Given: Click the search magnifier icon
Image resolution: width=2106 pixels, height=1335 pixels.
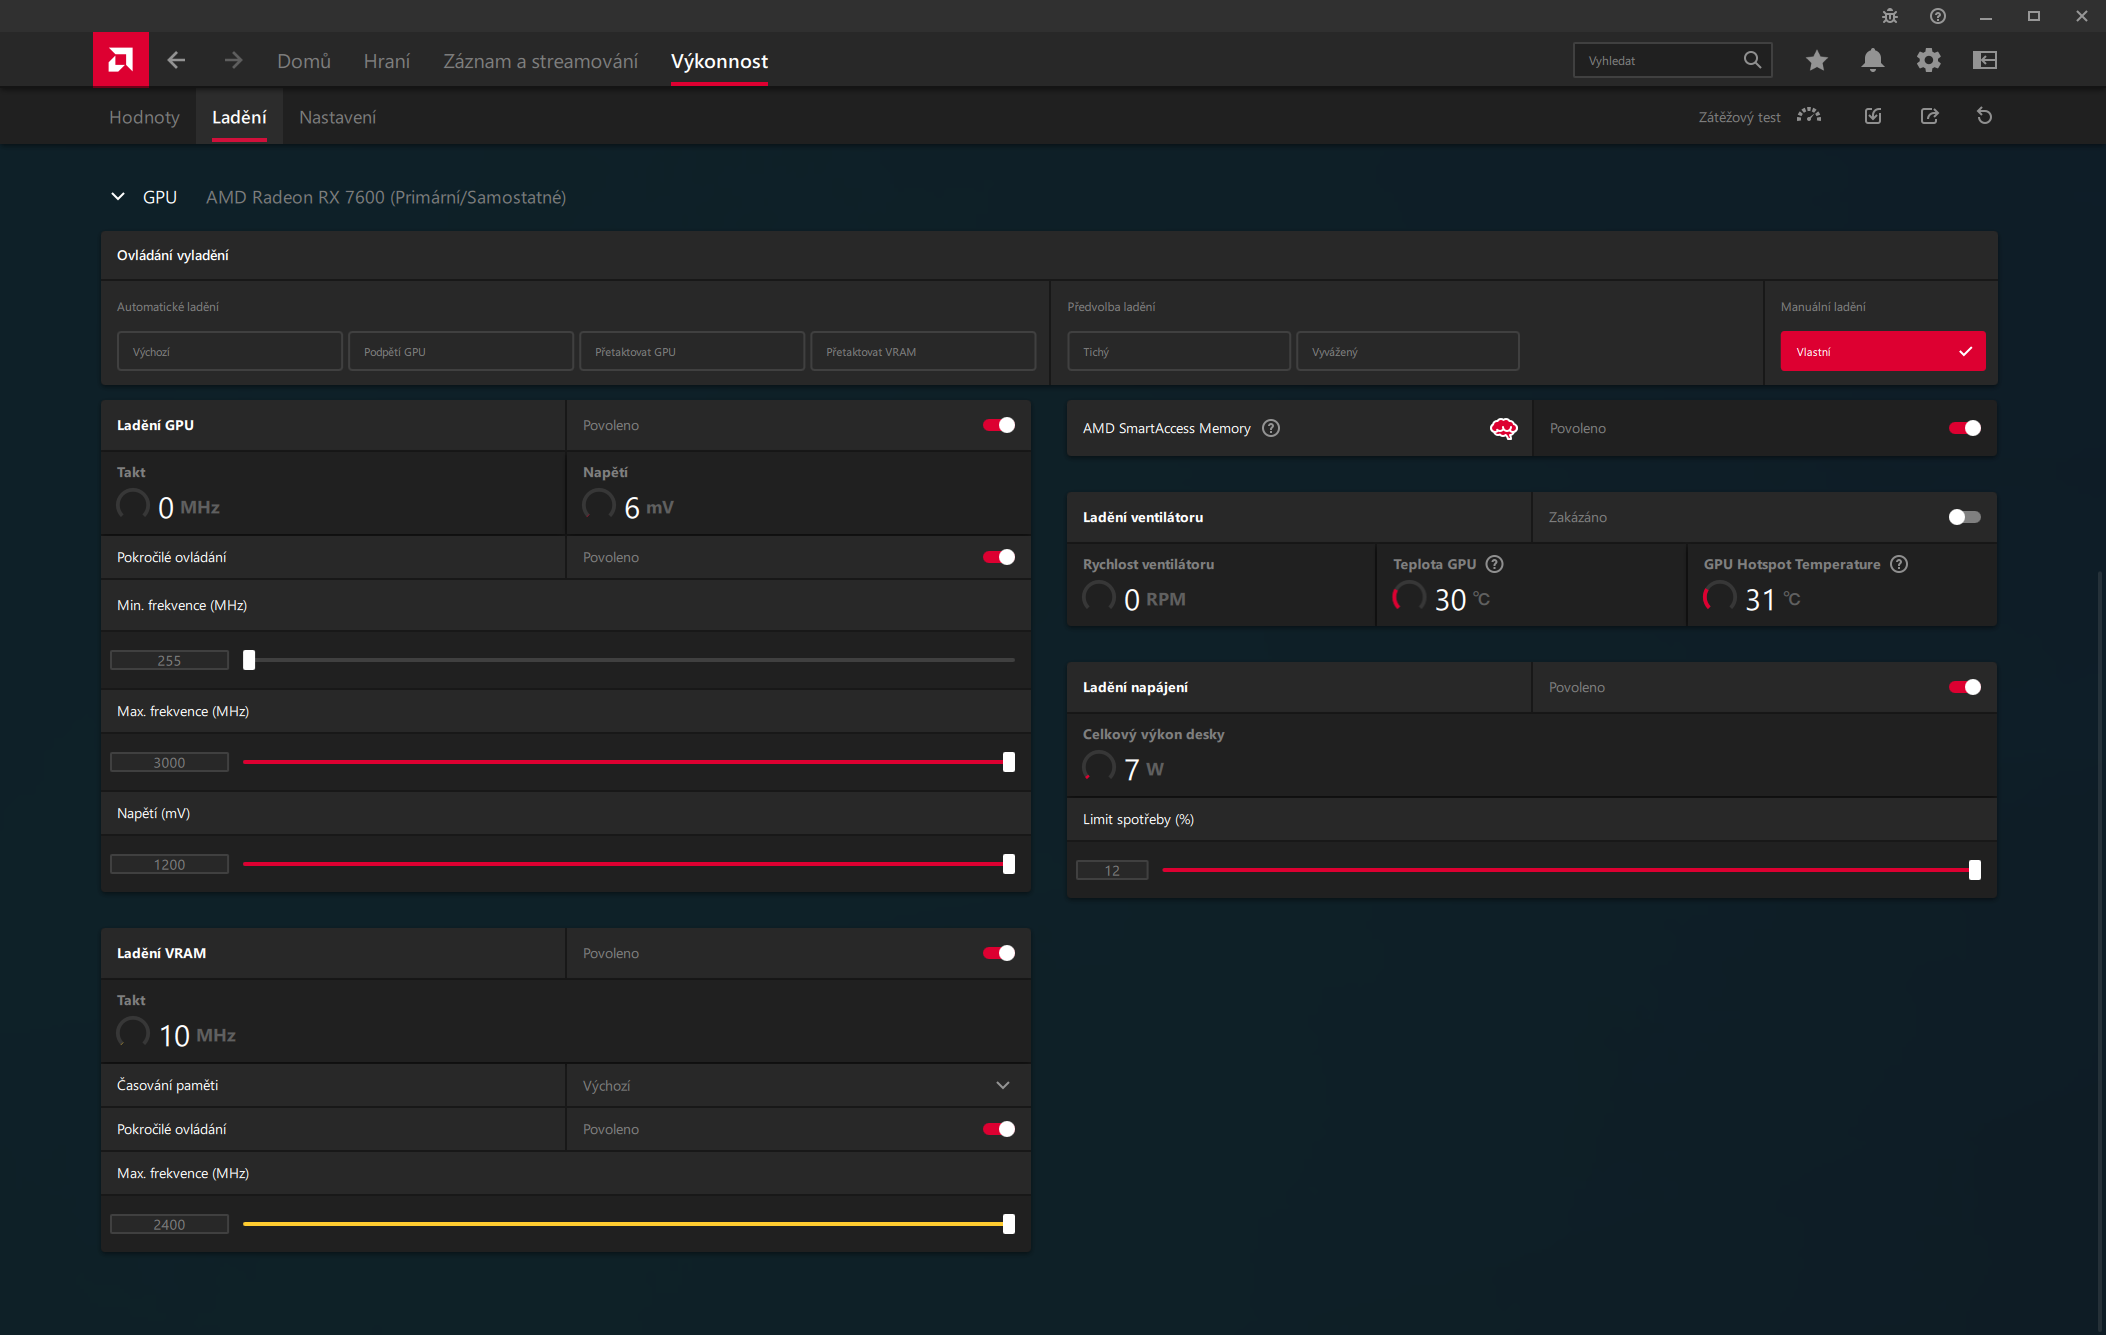Looking at the screenshot, I should click(1752, 60).
